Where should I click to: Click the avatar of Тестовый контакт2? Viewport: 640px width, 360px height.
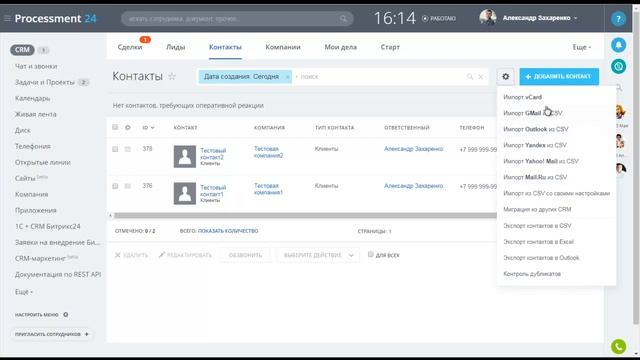pos(184,156)
